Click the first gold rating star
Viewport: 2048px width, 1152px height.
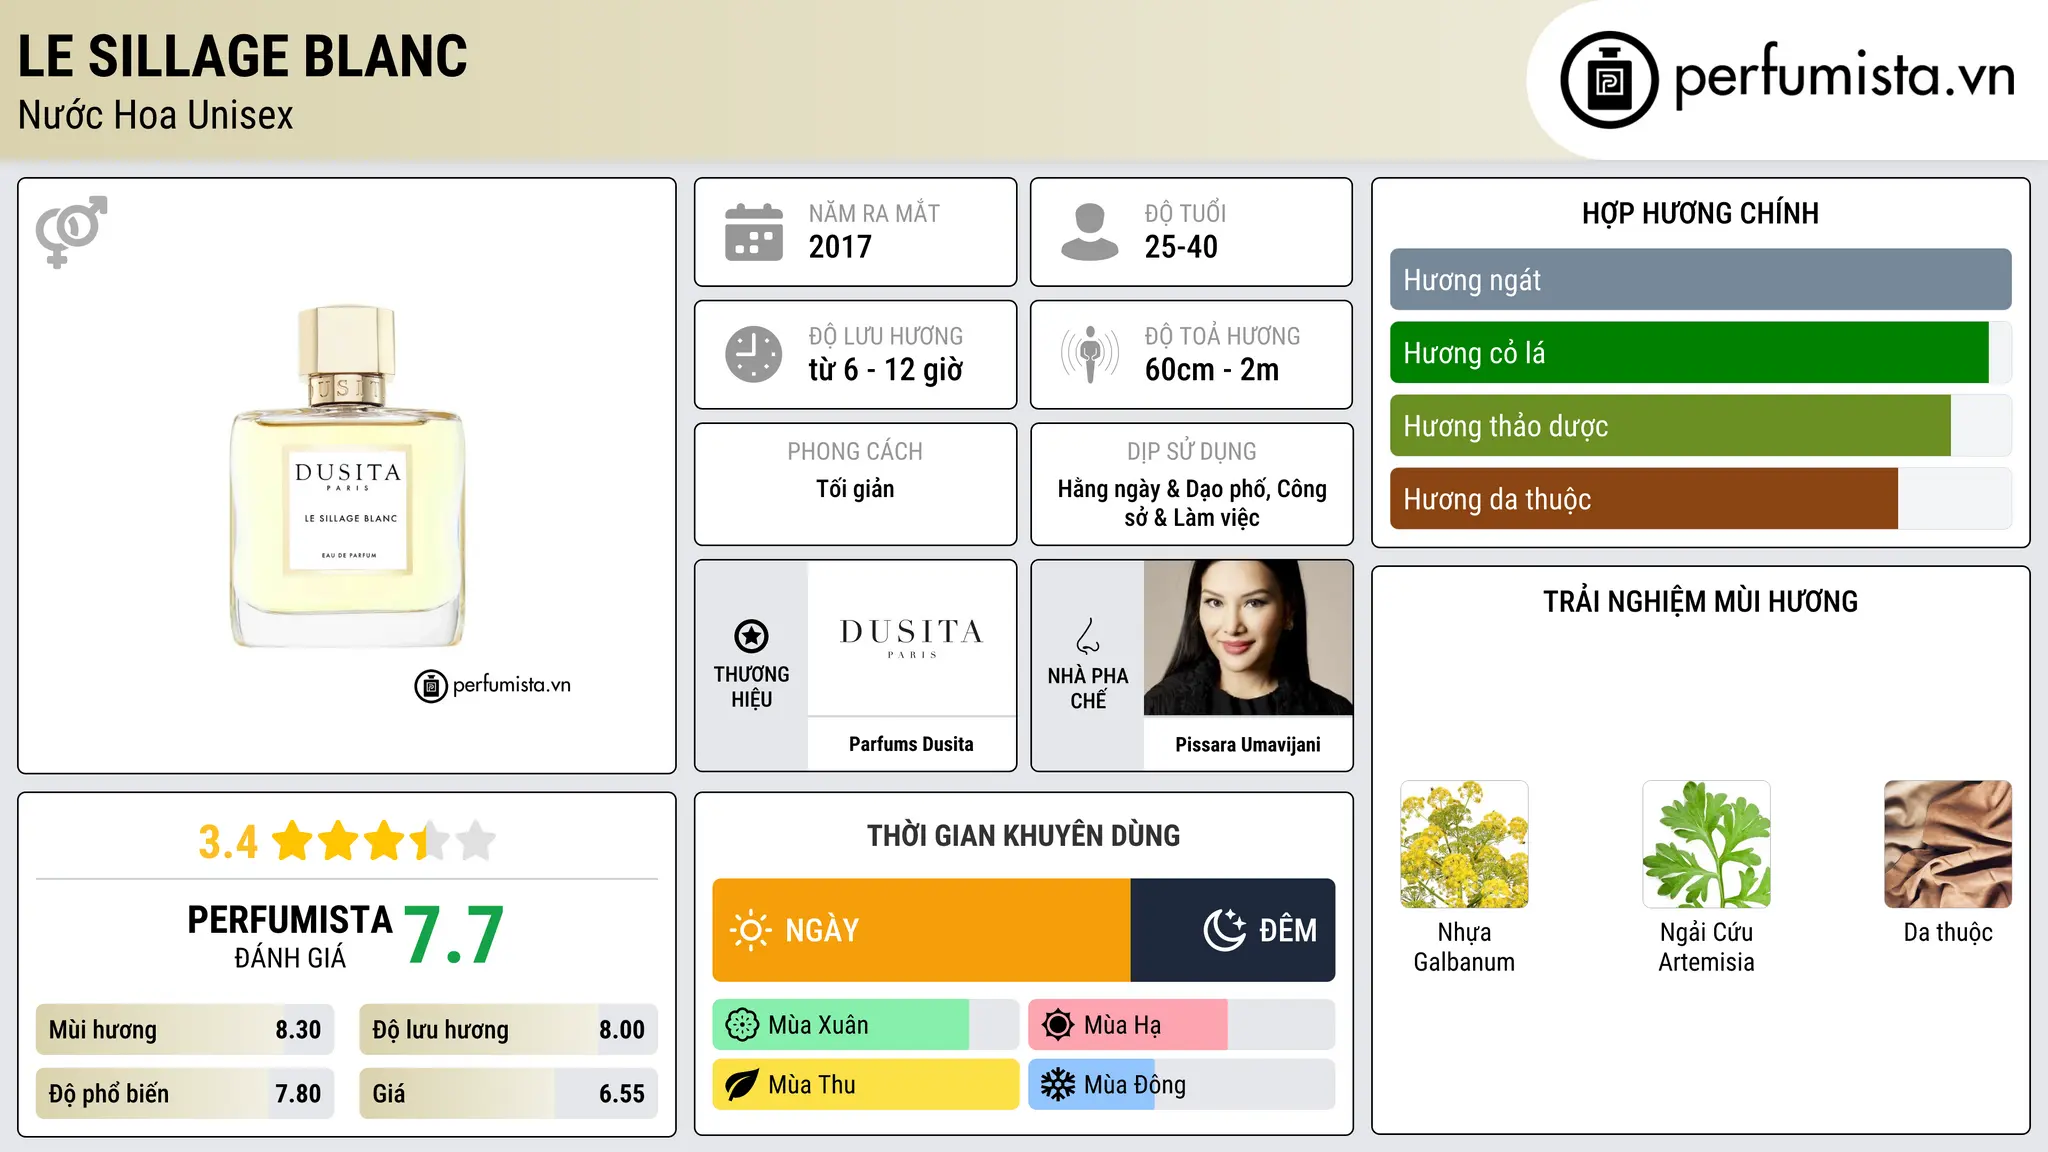point(292,841)
